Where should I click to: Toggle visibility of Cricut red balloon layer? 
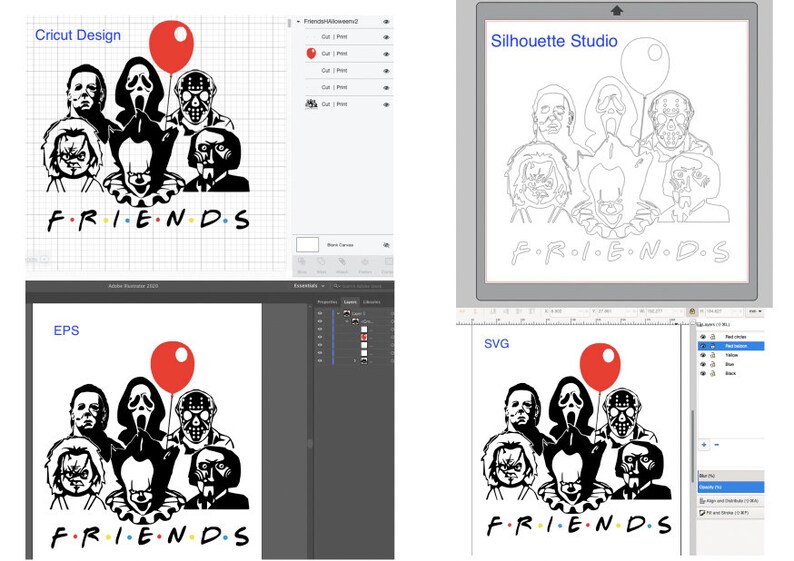[x=386, y=54]
